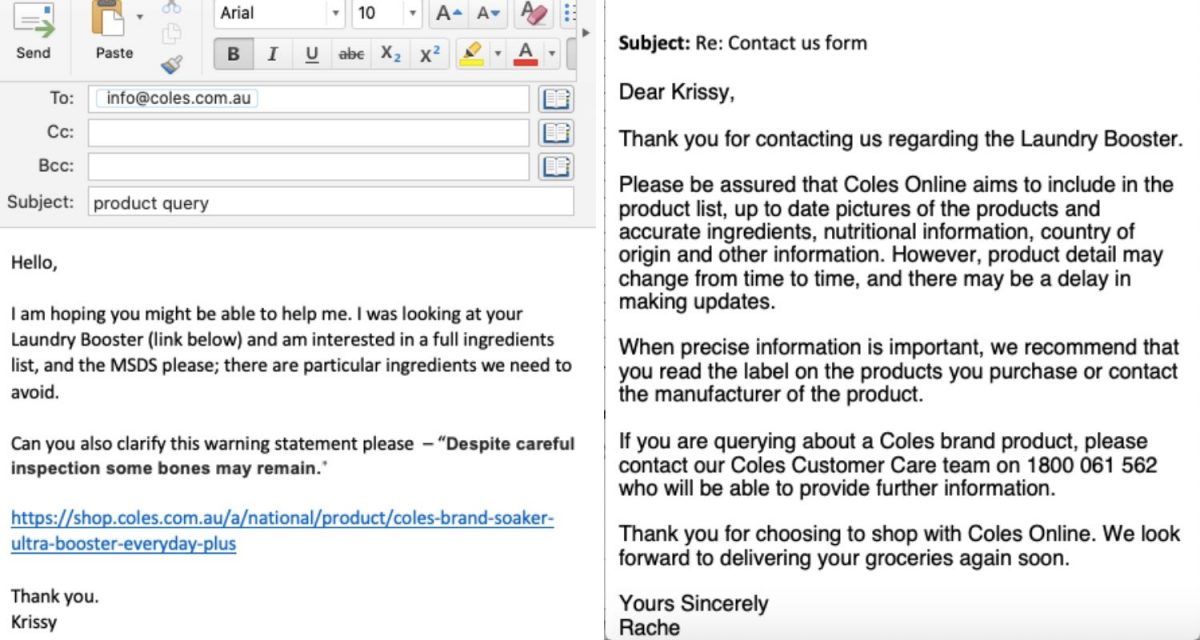
Task: Open the font size 10 dropdown
Action: 411,13
